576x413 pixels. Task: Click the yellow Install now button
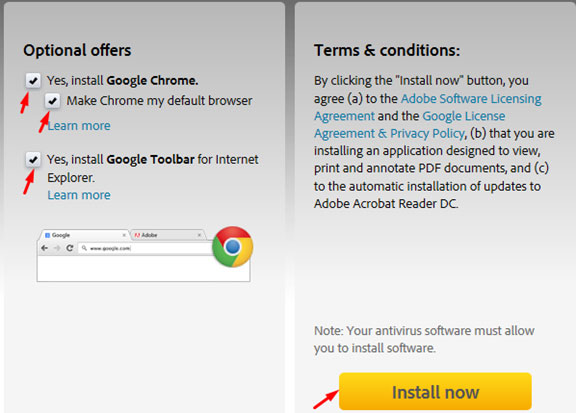tap(435, 391)
